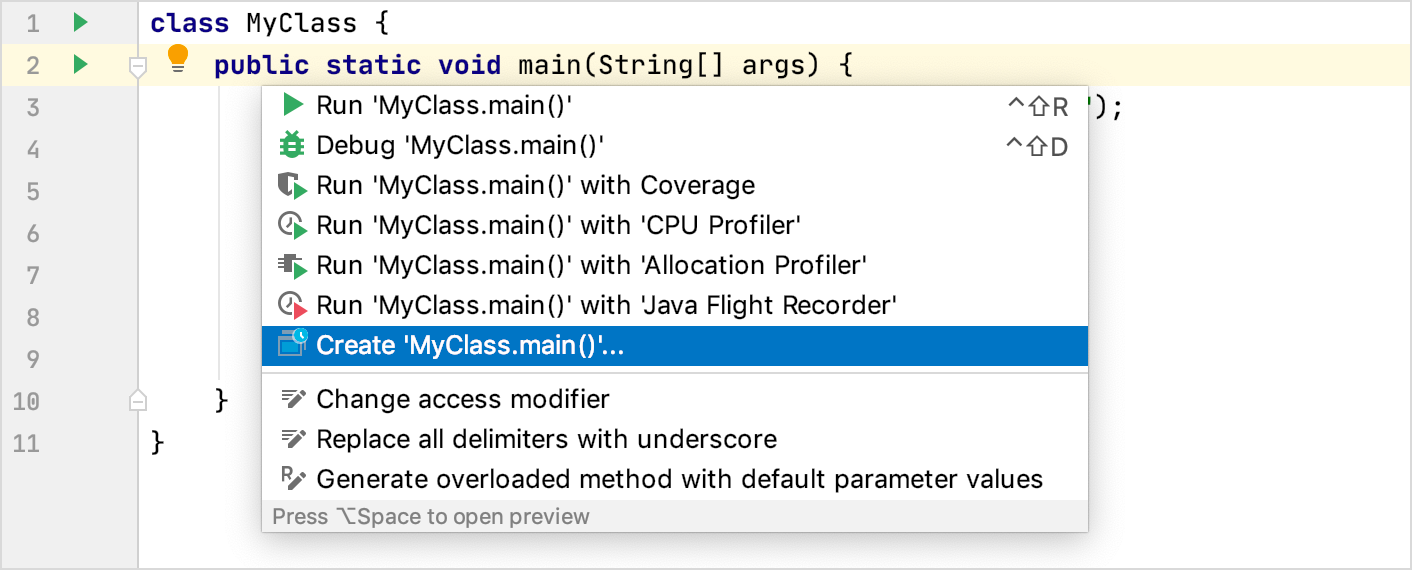Collapse the fold end marker at line 10

(x=139, y=401)
